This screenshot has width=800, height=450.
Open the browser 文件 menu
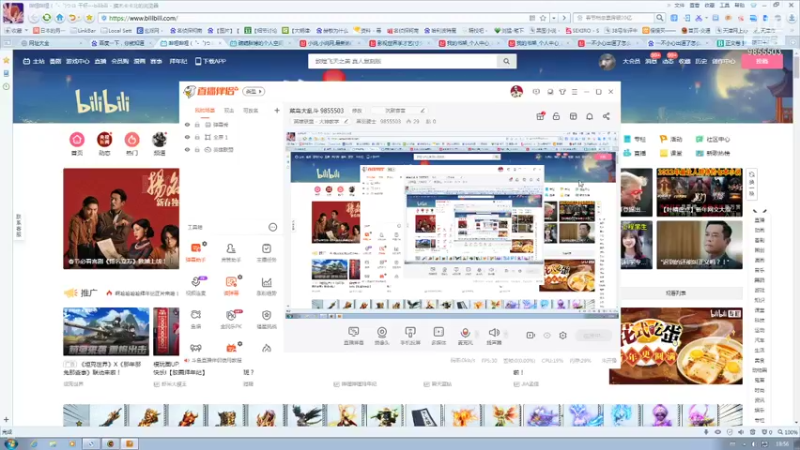pyautogui.click(x=679, y=5)
